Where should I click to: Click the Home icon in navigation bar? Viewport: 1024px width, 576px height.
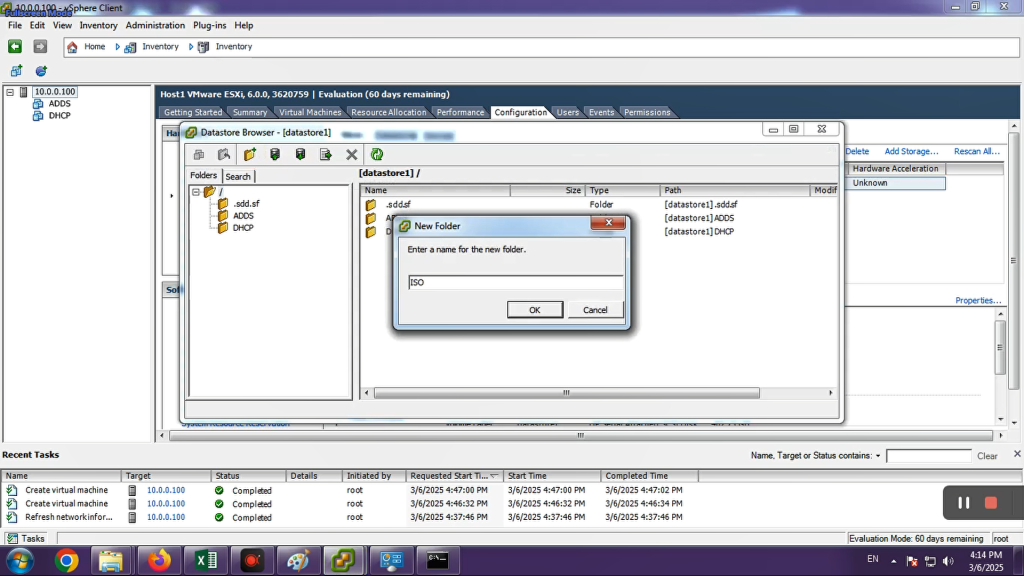(72, 47)
